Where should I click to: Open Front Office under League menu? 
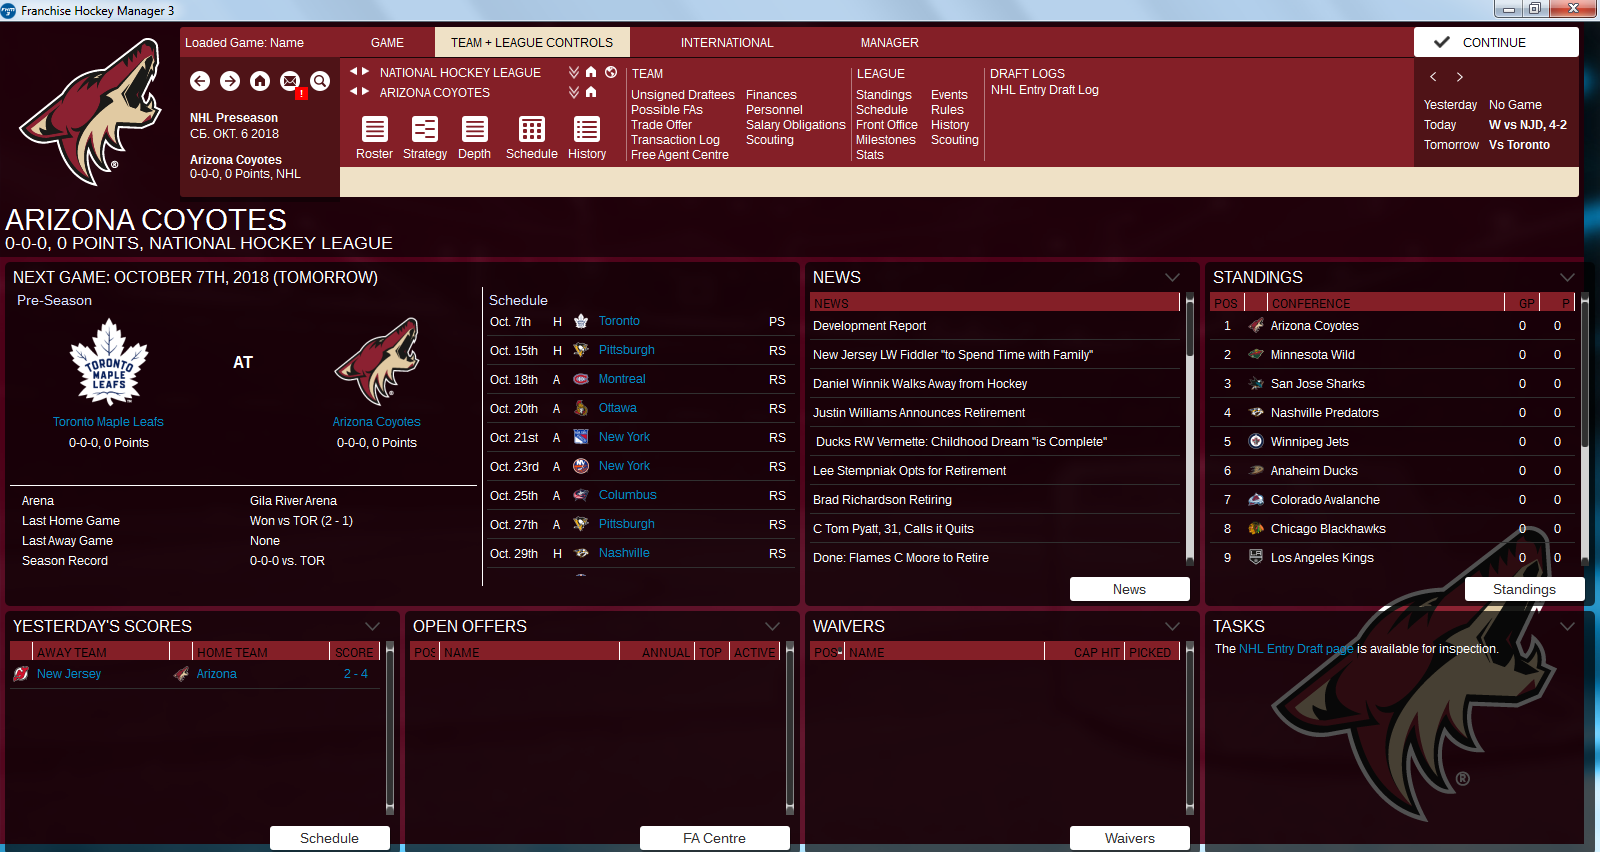click(x=887, y=125)
